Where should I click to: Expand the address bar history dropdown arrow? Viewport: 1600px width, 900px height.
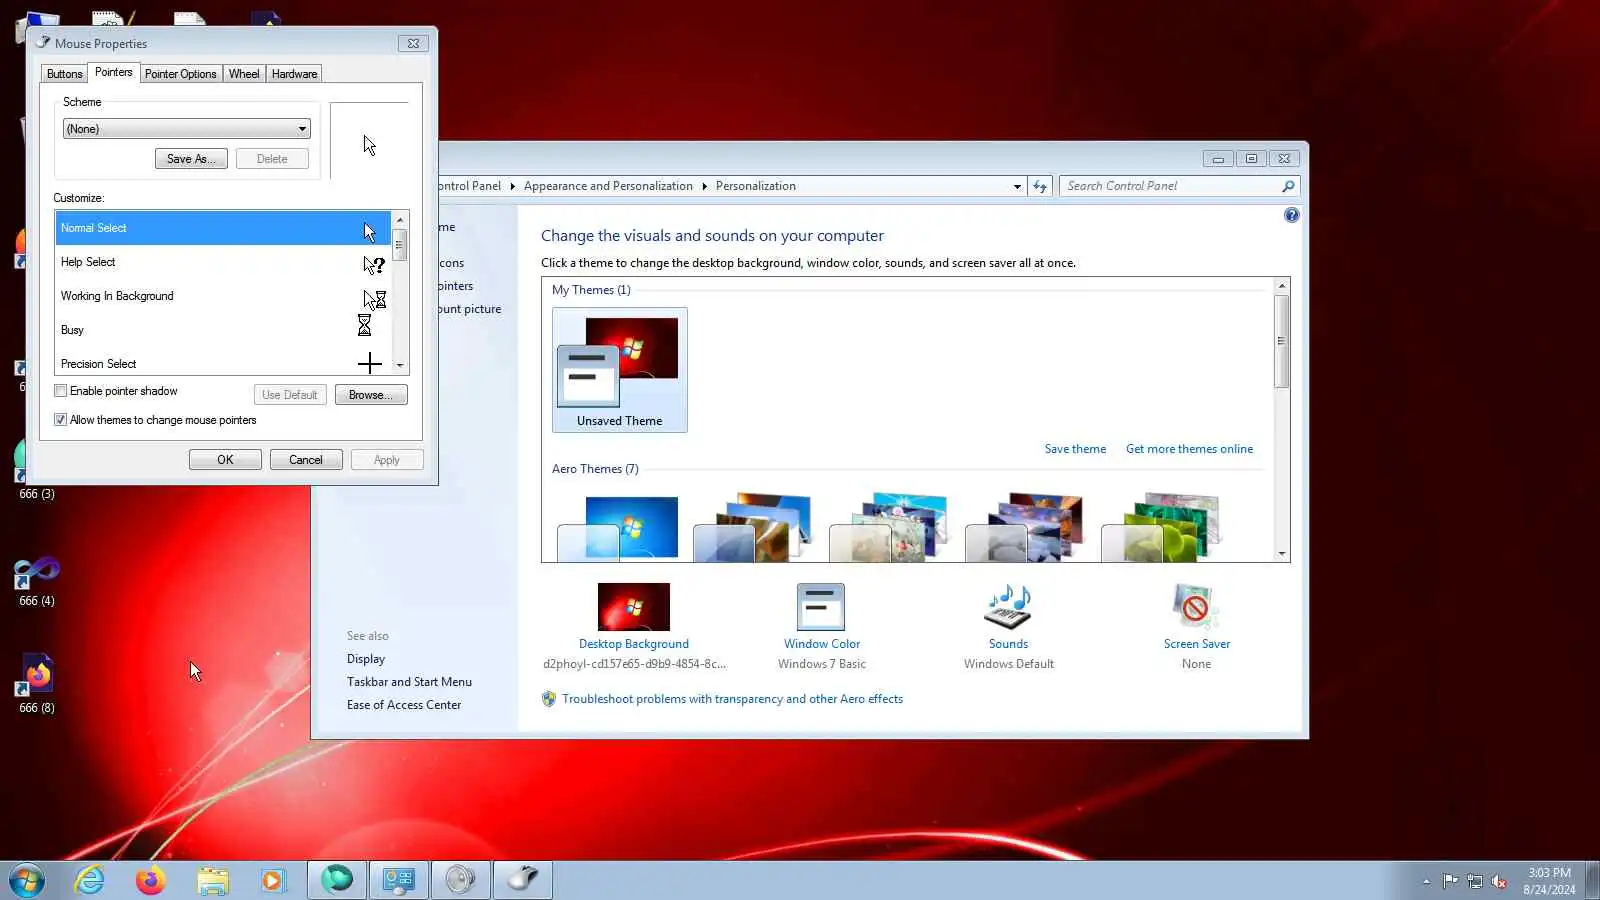[x=1017, y=186]
